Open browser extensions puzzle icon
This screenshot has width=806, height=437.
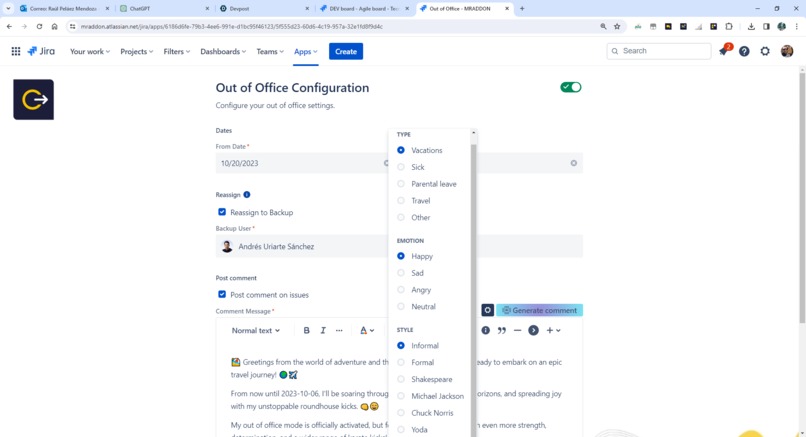click(729, 26)
